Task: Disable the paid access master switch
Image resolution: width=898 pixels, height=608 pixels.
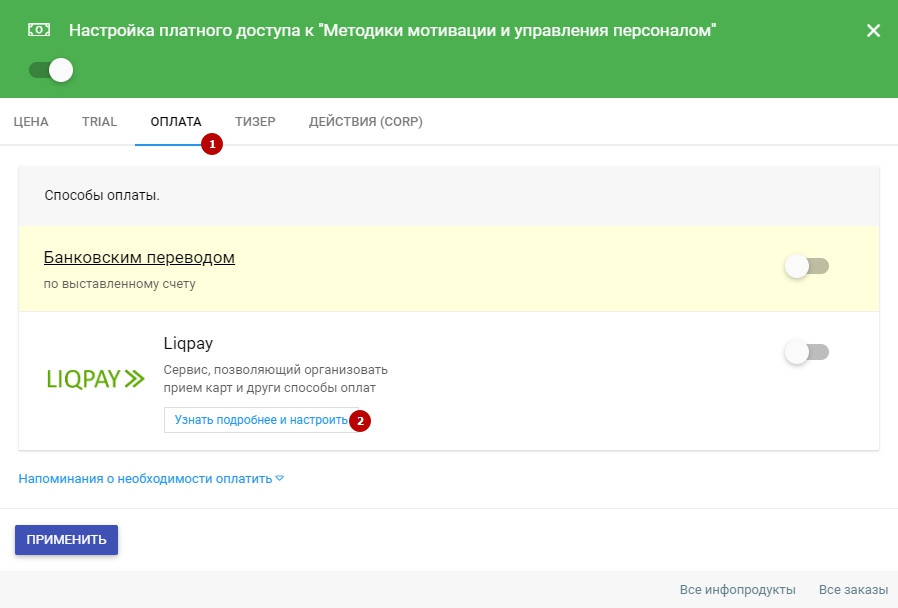Action: [x=52, y=70]
